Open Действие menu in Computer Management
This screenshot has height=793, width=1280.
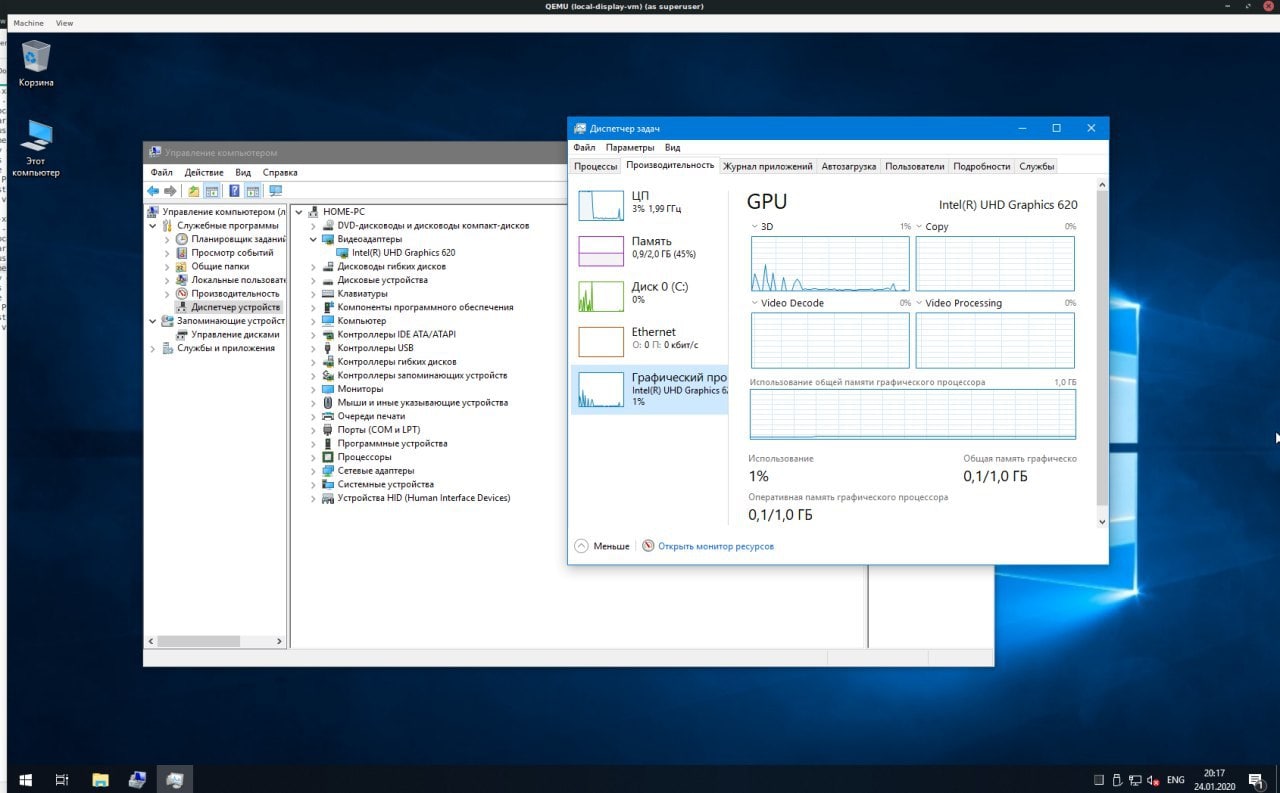204,173
